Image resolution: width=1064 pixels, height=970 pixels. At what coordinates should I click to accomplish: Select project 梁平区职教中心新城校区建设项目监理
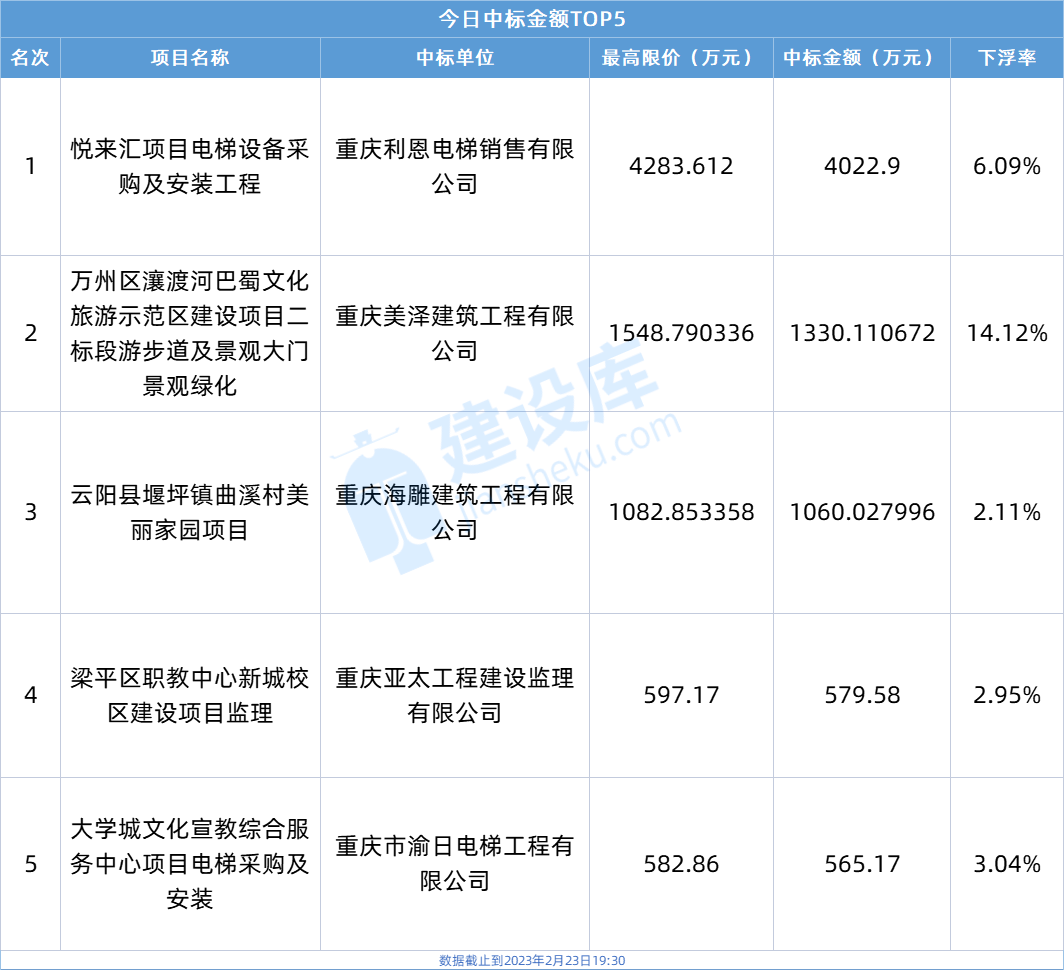click(x=190, y=696)
